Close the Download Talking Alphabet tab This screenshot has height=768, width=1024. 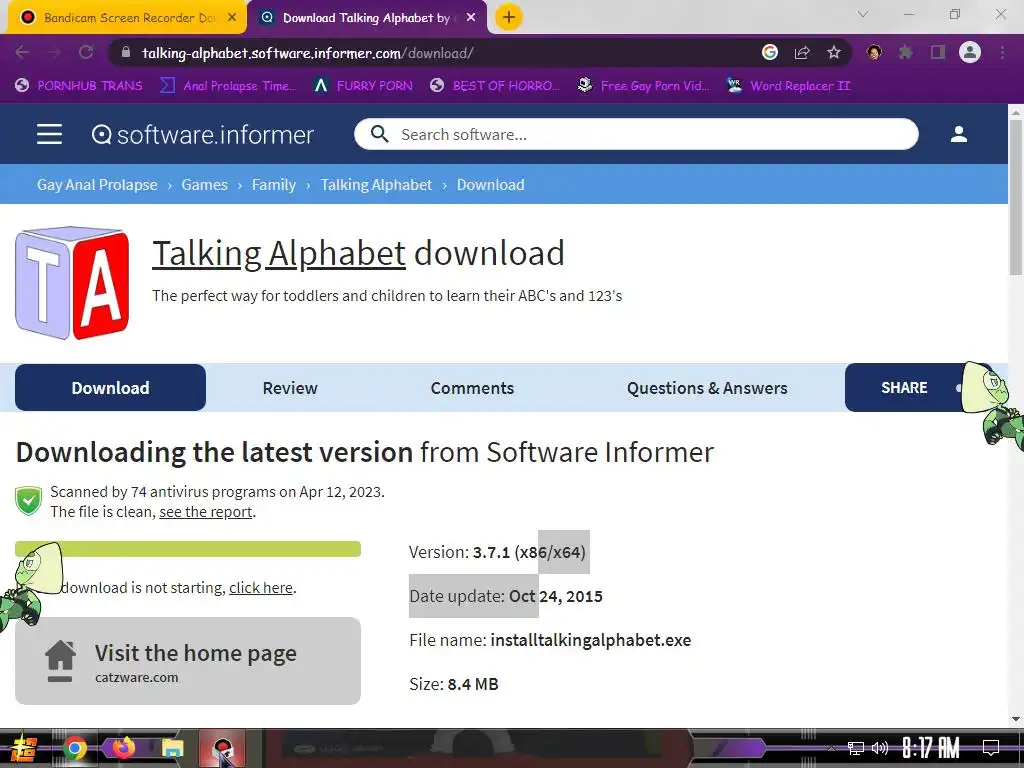tap(471, 18)
